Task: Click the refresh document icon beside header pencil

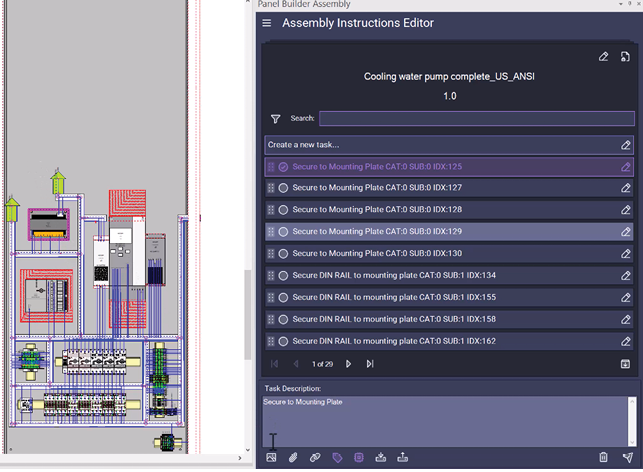Action: click(625, 57)
